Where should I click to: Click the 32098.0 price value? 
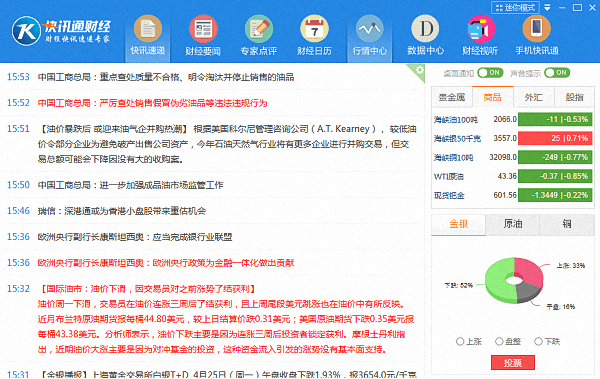click(x=503, y=157)
